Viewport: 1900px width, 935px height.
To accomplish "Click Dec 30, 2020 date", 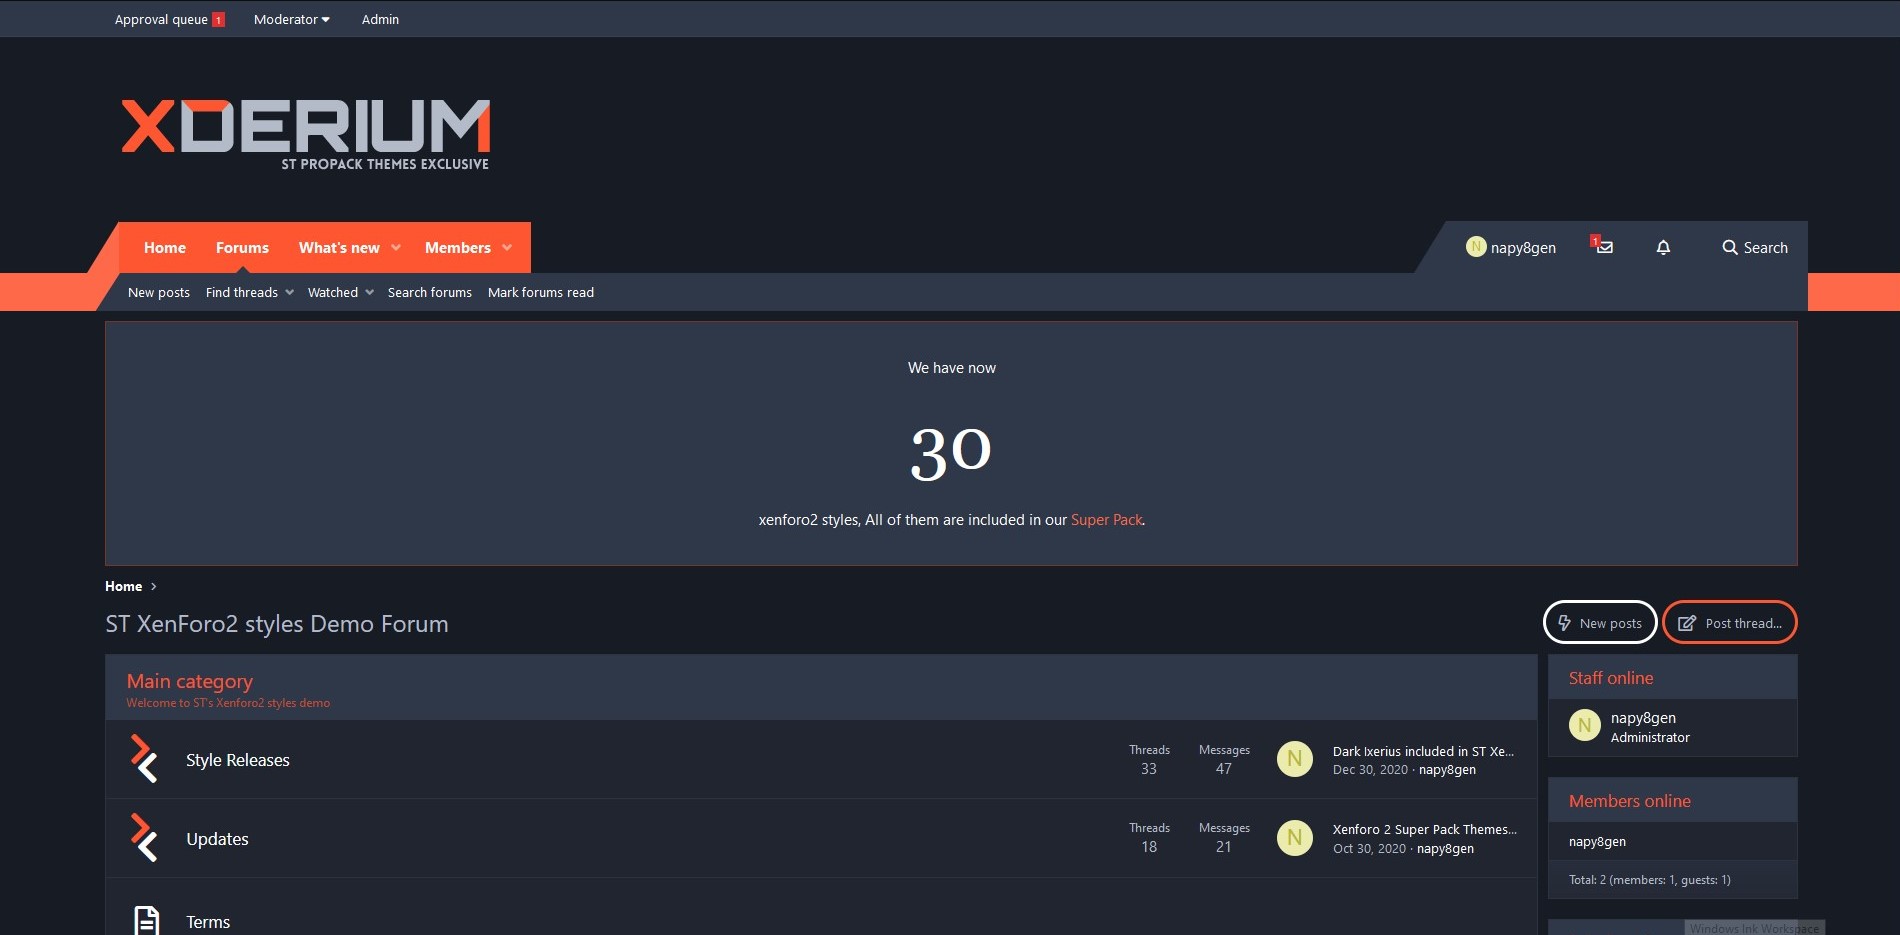I will pyautogui.click(x=1370, y=770).
